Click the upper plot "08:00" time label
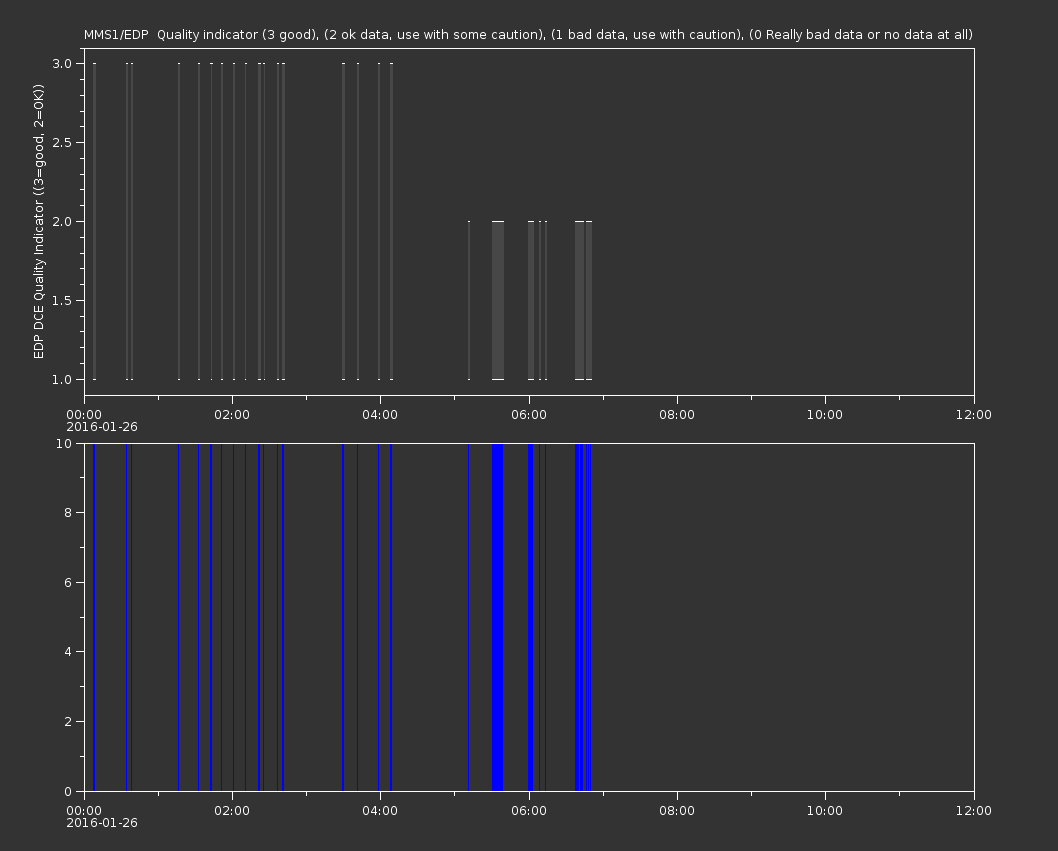 677,414
